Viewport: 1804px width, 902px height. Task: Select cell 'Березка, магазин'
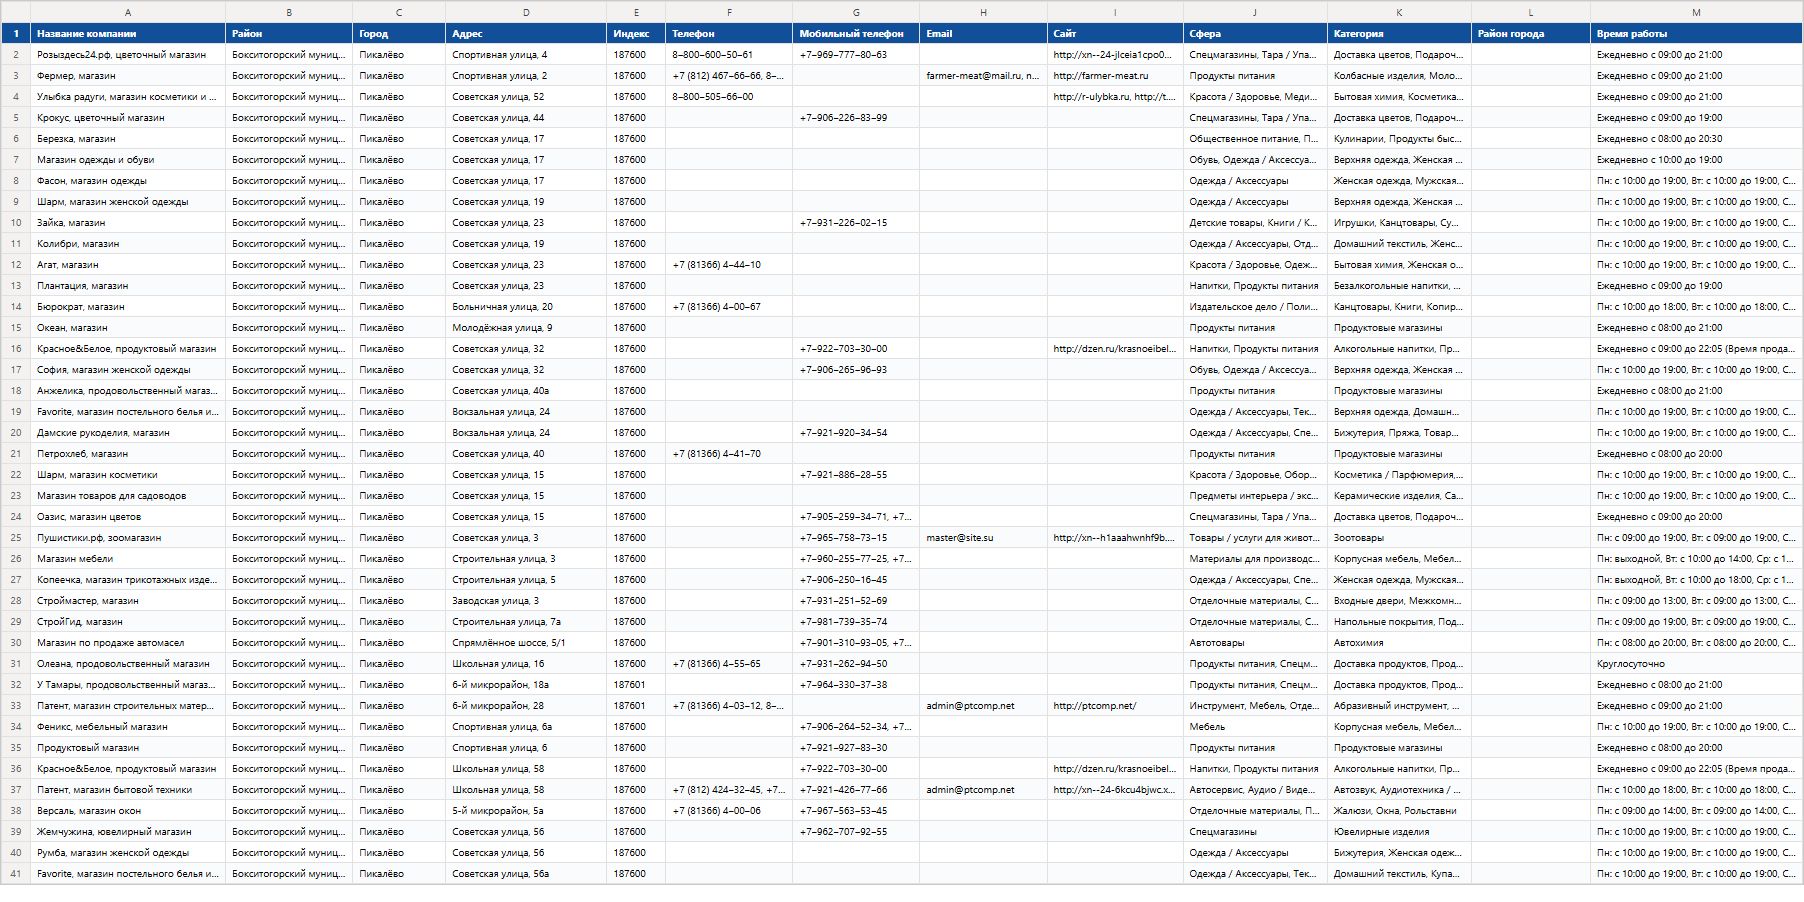coord(128,139)
